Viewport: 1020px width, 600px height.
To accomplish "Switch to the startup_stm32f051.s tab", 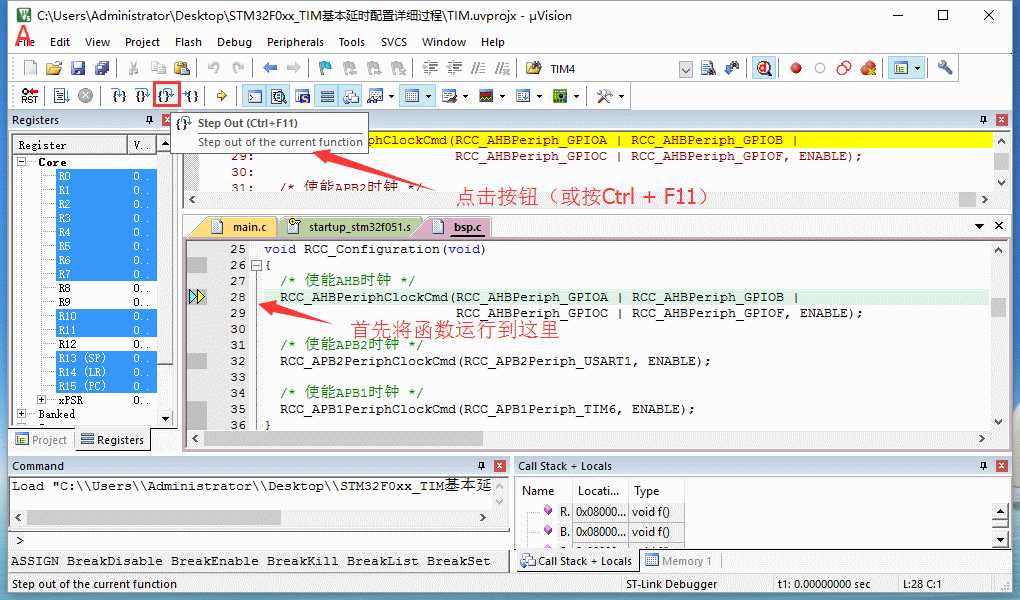I will pyautogui.click(x=352, y=226).
